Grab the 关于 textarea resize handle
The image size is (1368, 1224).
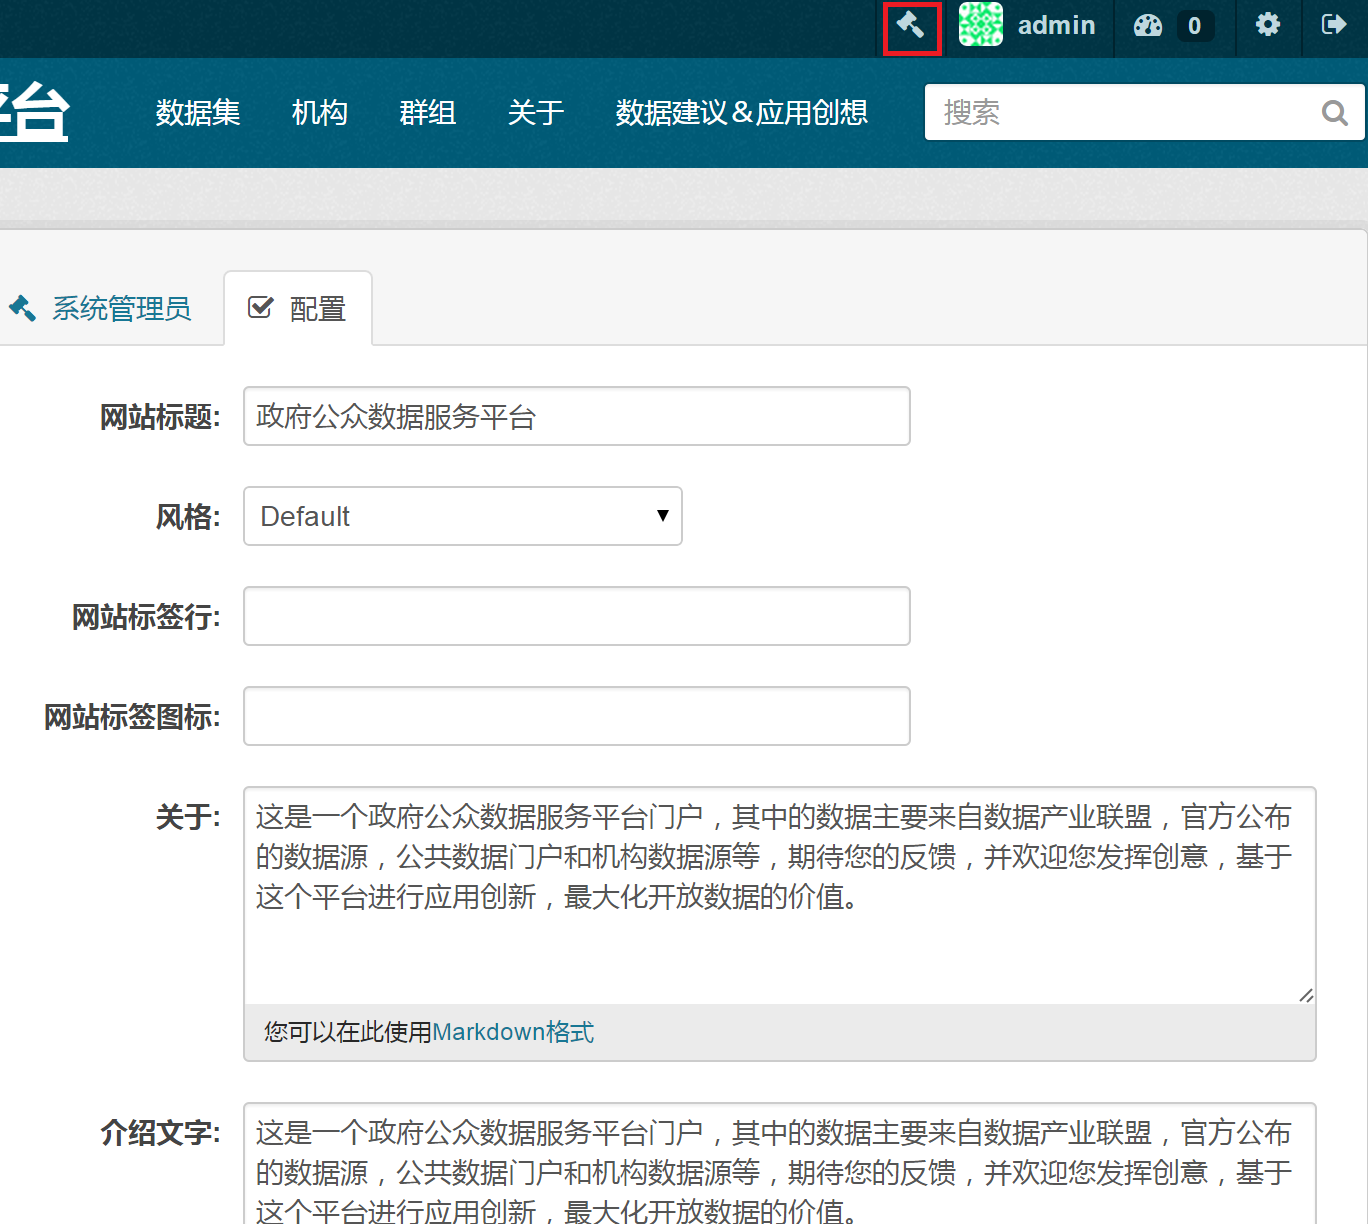pyautogui.click(x=1306, y=995)
